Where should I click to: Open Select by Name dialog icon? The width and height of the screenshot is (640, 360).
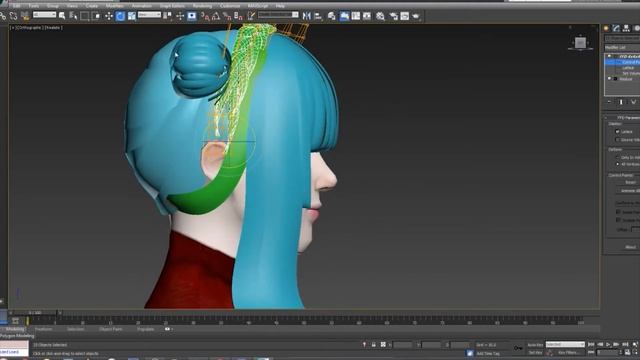[73, 16]
